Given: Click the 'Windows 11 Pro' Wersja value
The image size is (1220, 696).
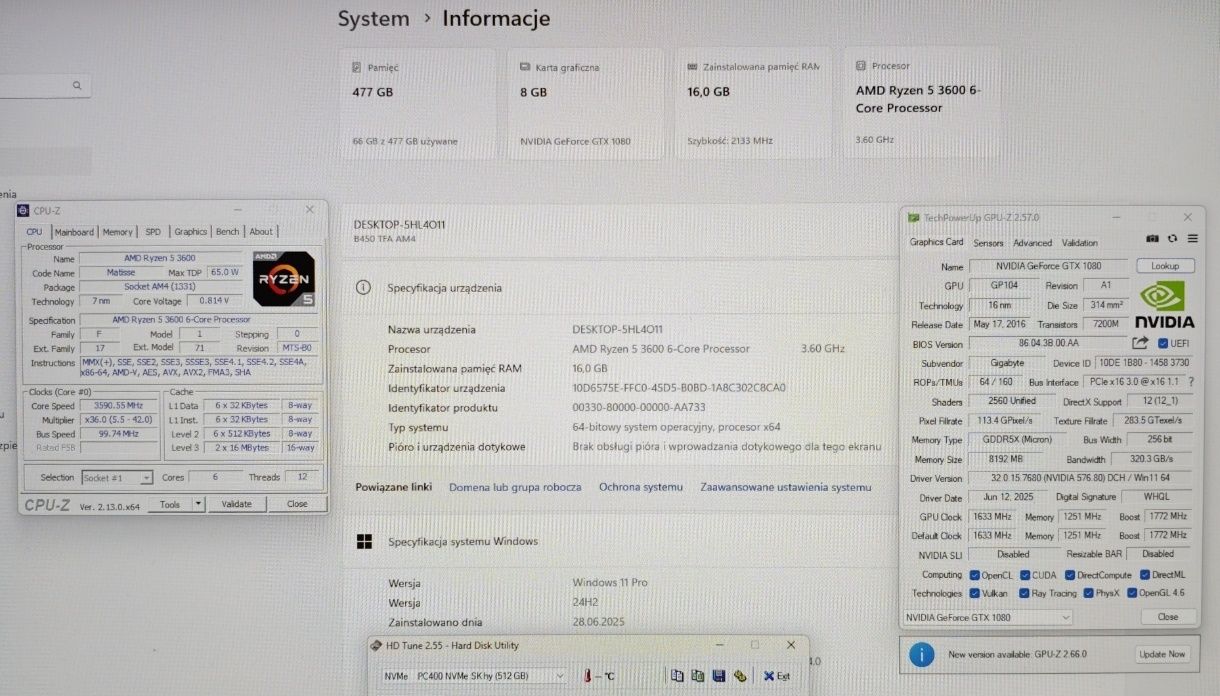Looking at the screenshot, I should pos(610,583).
